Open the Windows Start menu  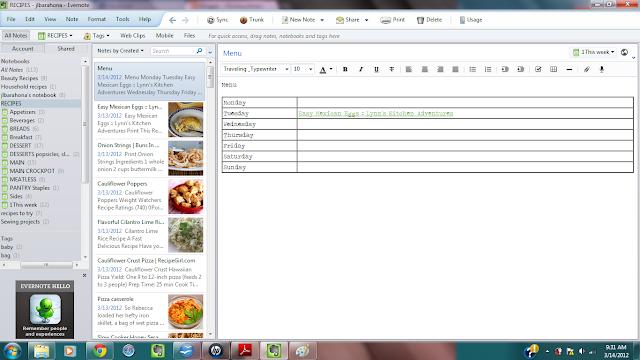(x=12, y=351)
